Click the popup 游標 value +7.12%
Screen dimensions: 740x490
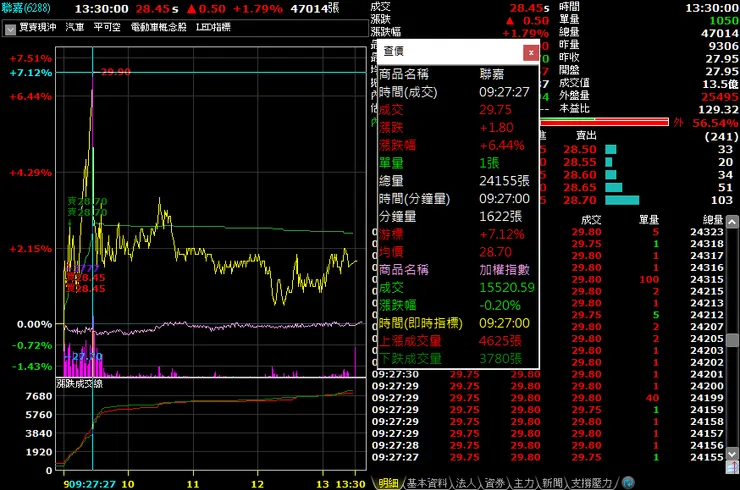click(502, 234)
